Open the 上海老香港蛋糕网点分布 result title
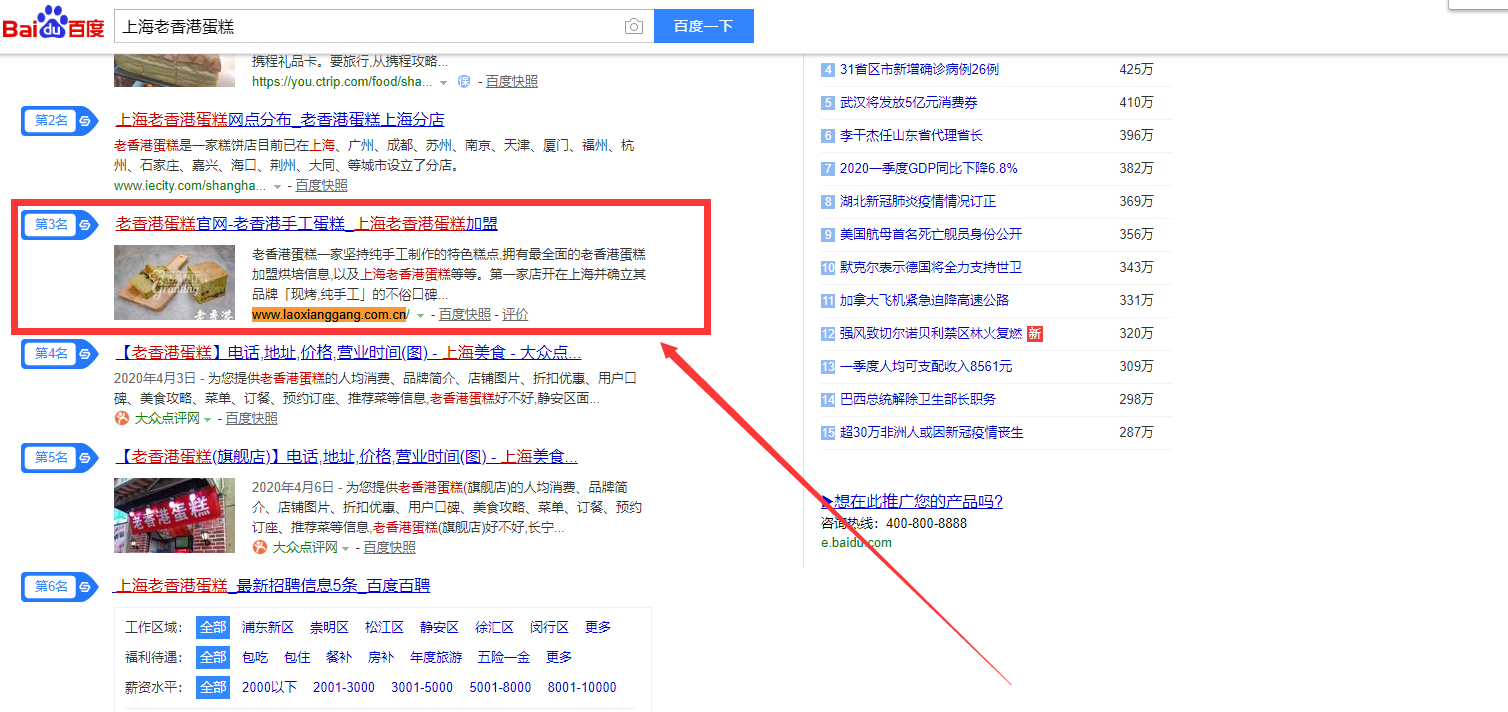The image size is (1508, 712). pyautogui.click(x=280, y=119)
